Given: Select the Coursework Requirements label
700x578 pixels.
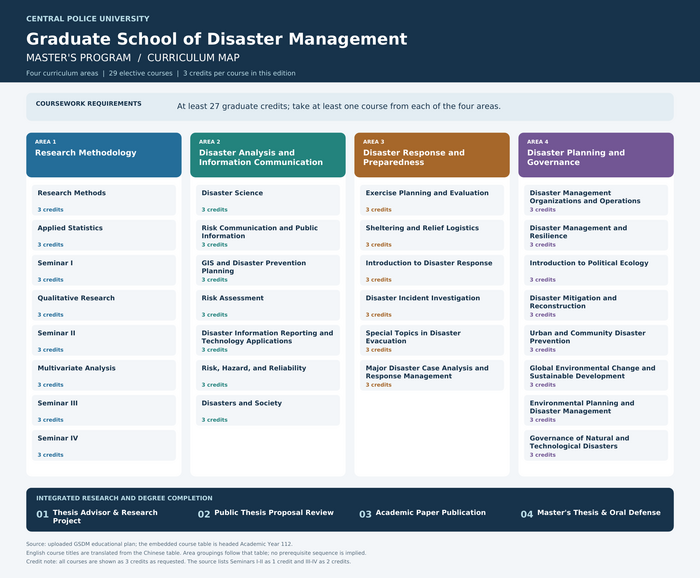Looking at the screenshot, I should (x=88, y=104).
